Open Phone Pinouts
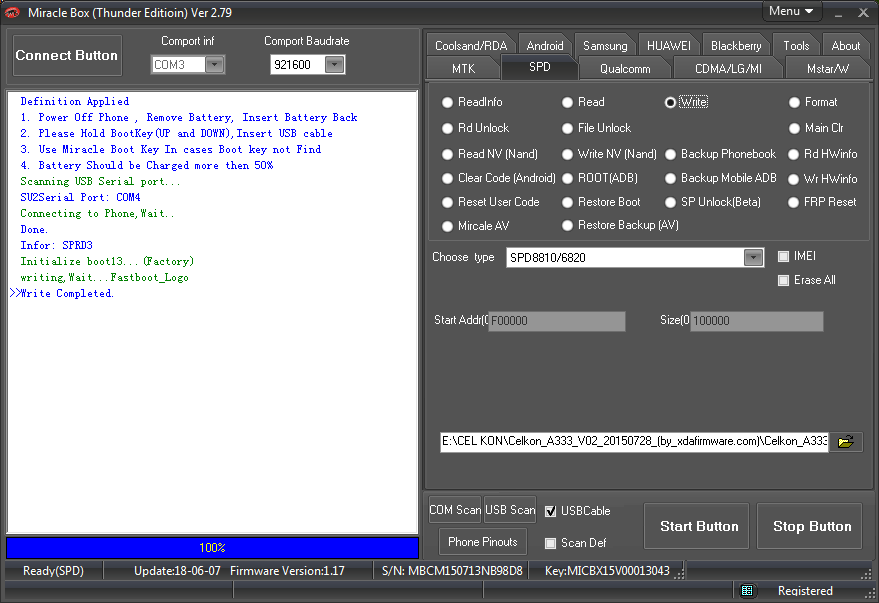 tap(483, 542)
